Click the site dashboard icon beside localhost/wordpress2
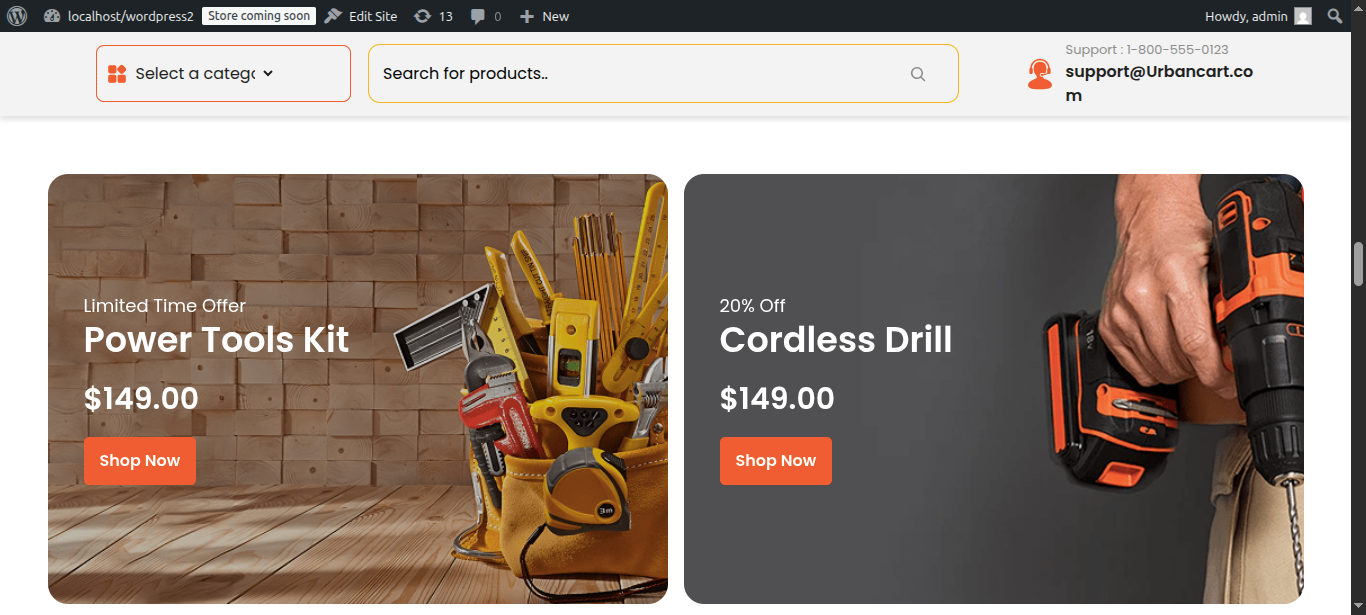This screenshot has width=1366, height=615. [52, 16]
